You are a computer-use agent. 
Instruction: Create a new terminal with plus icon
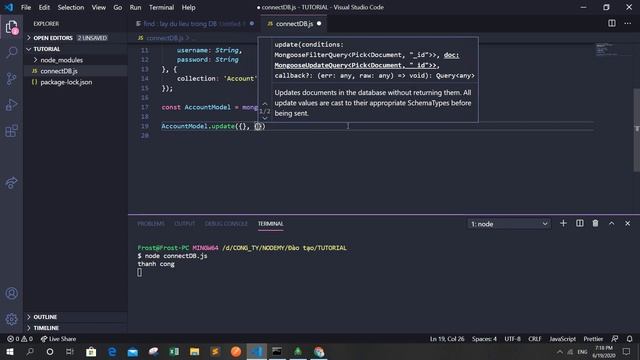coord(563,223)
